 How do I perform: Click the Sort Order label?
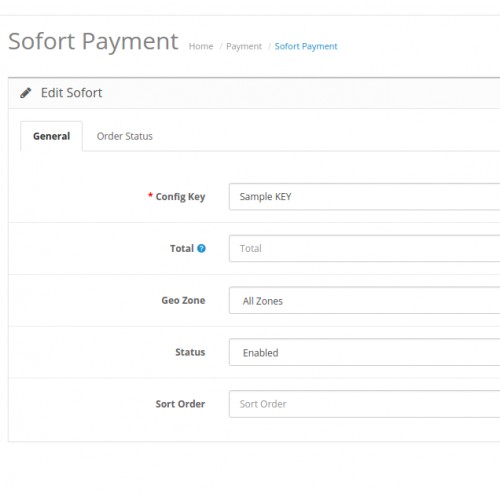pyautogui.click(x=180, y=404)
